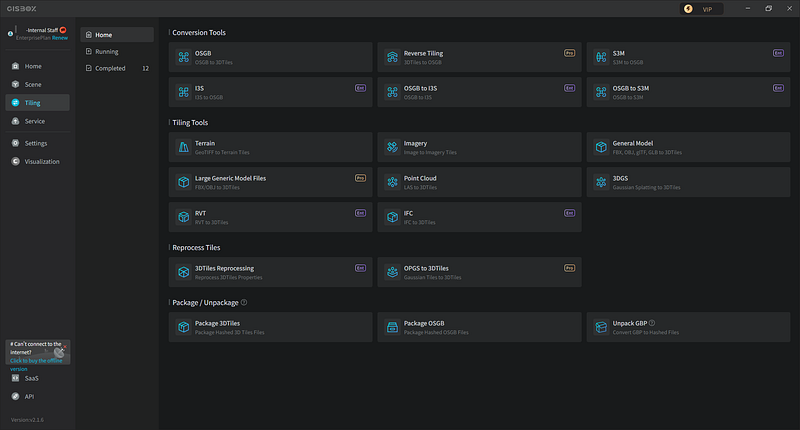Click the Tiling Tools heading
This screenshot has height=430, width=800.
[190, 123]
